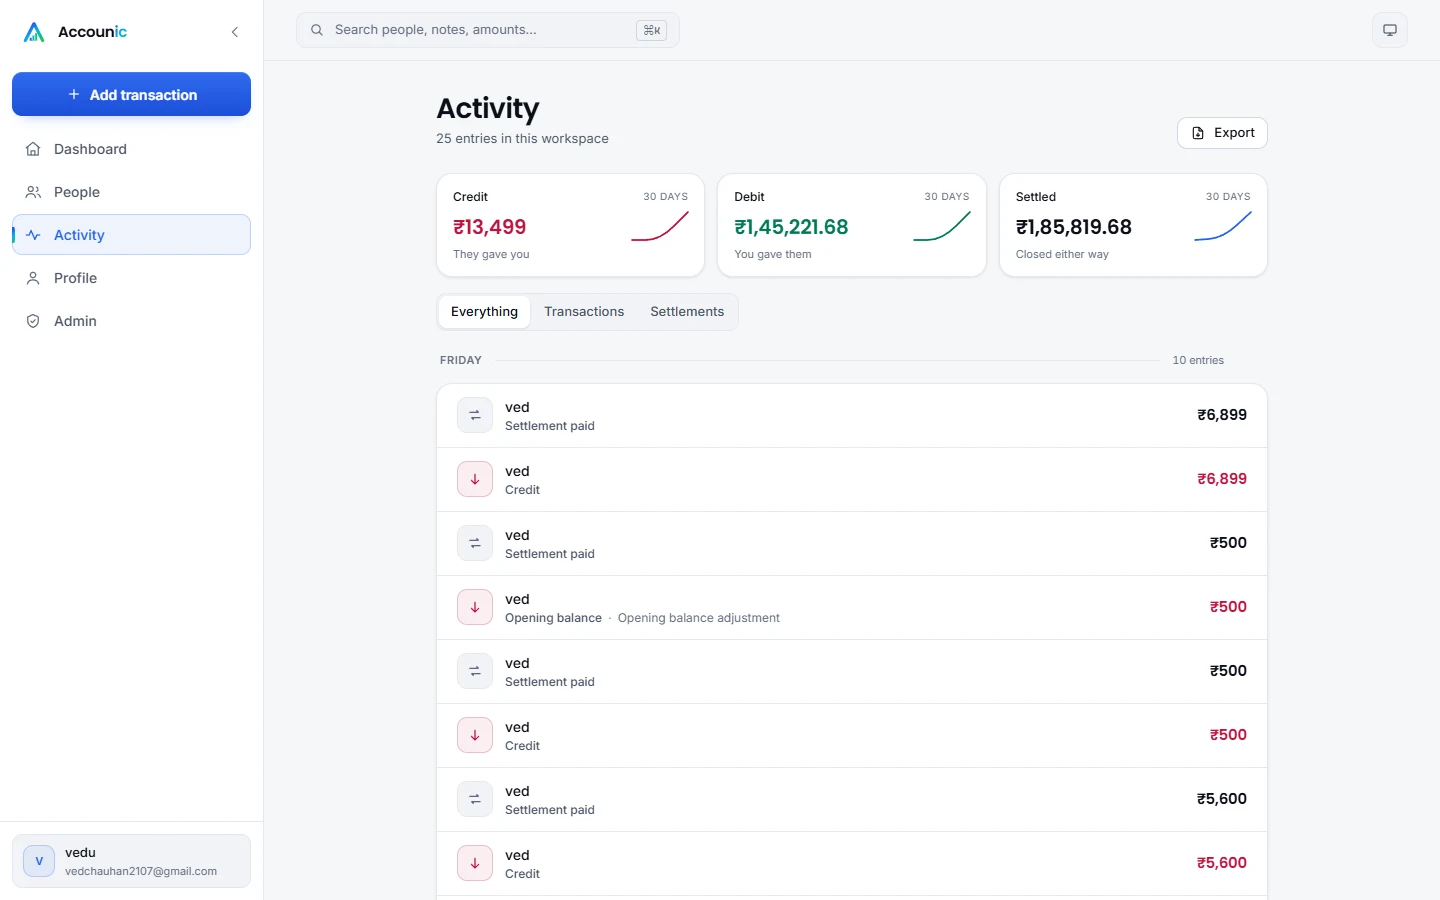Click the '10 entries' Friday count
Screen dimensions: 1440x900
tap(1198, 360)
